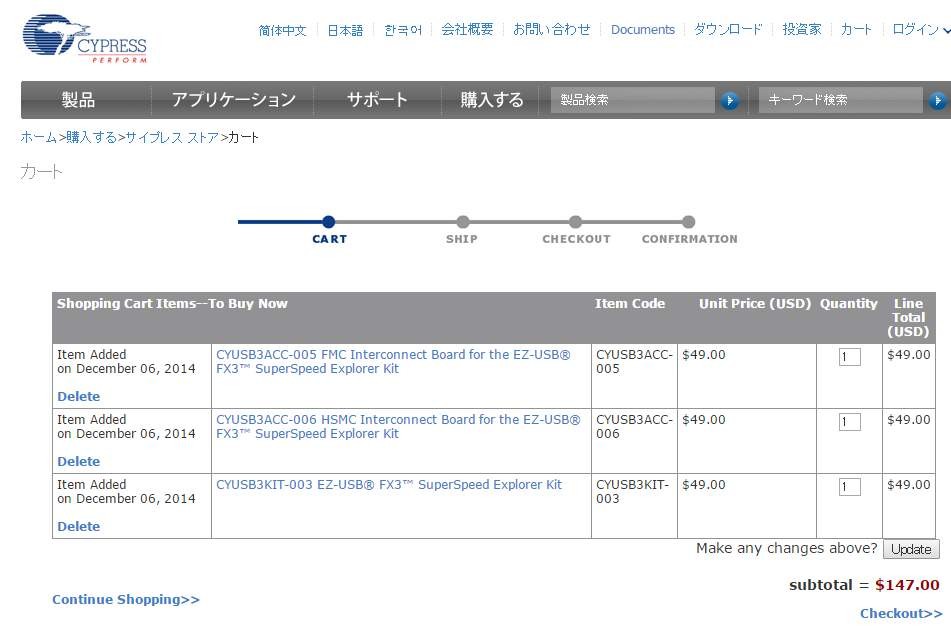Viewport: 951px width, 626px height.
Task: Delete the CYUSB3ACC-006 cart item
Action: (79, 461)
